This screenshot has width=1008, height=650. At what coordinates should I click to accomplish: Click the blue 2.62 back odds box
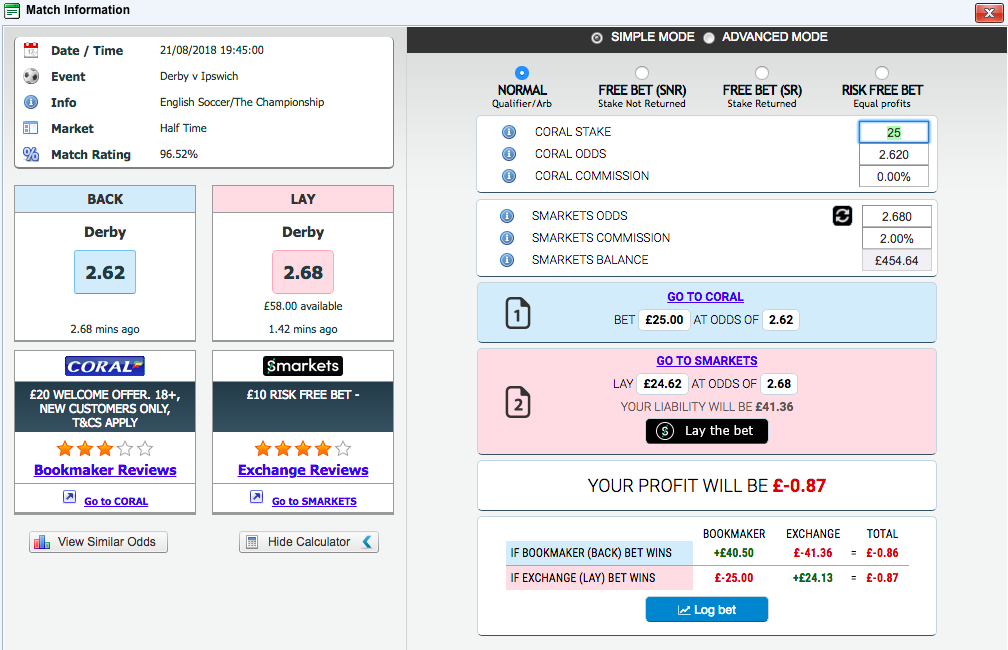tap(105, 272)
